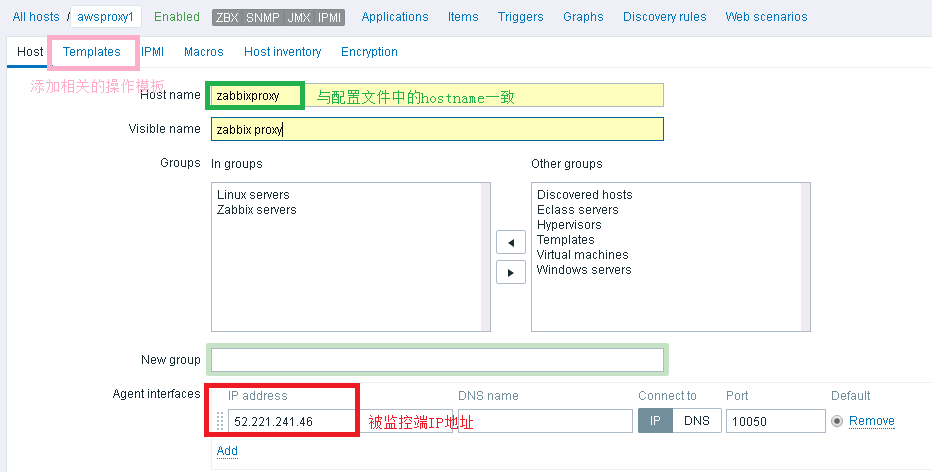Toggle the Enabled host status link
The width and height of the screenshot is (932, 472).
click(177, 17)
